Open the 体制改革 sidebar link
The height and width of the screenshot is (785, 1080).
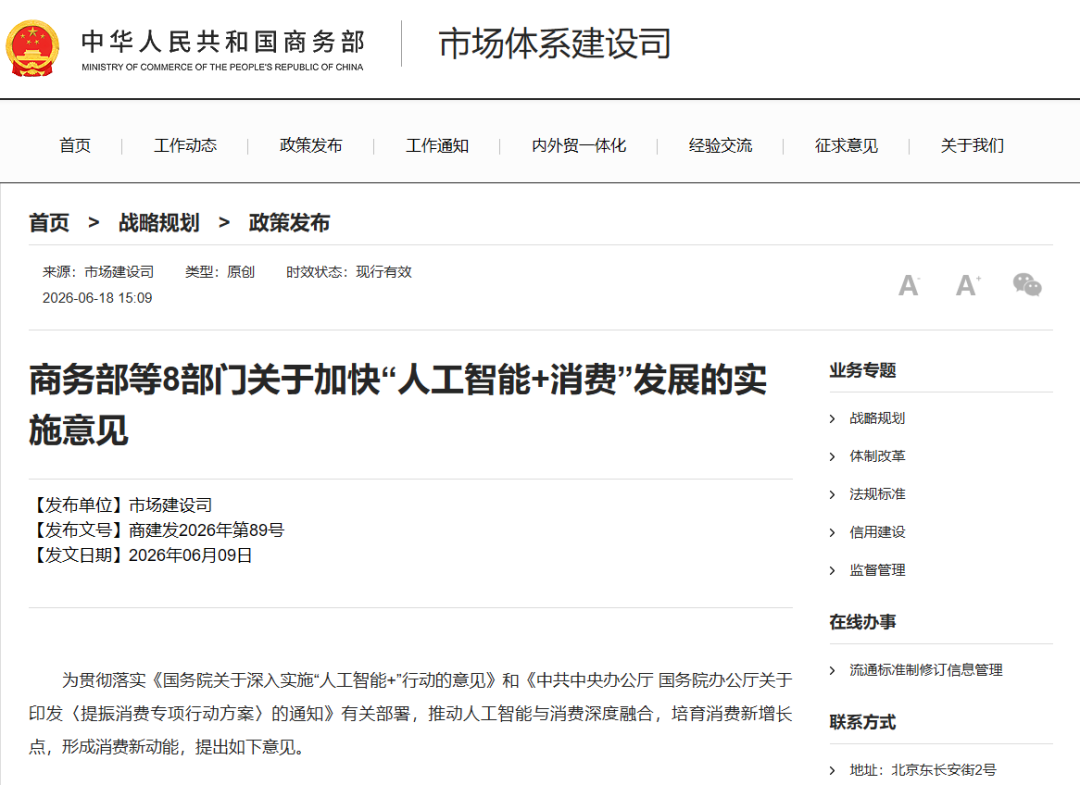(877, 456)
